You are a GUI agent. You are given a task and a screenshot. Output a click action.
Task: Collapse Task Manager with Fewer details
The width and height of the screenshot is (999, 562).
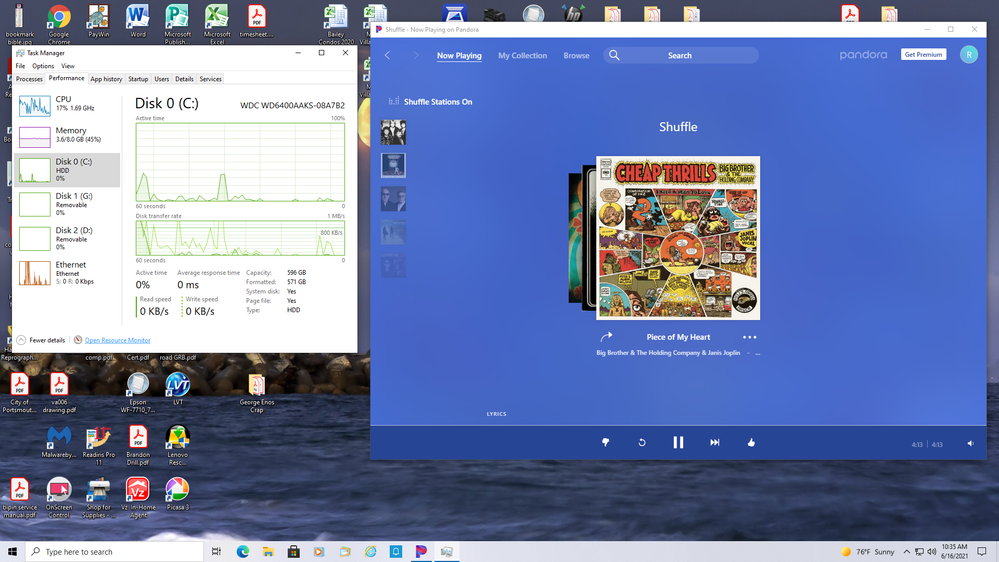click(x=41, y=340)
